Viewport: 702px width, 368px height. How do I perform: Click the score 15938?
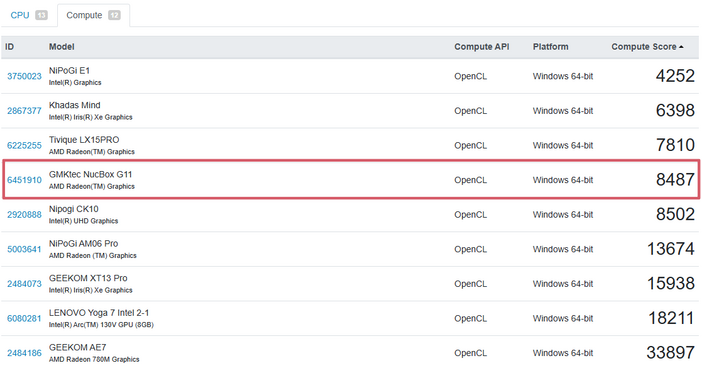point(671,283)
